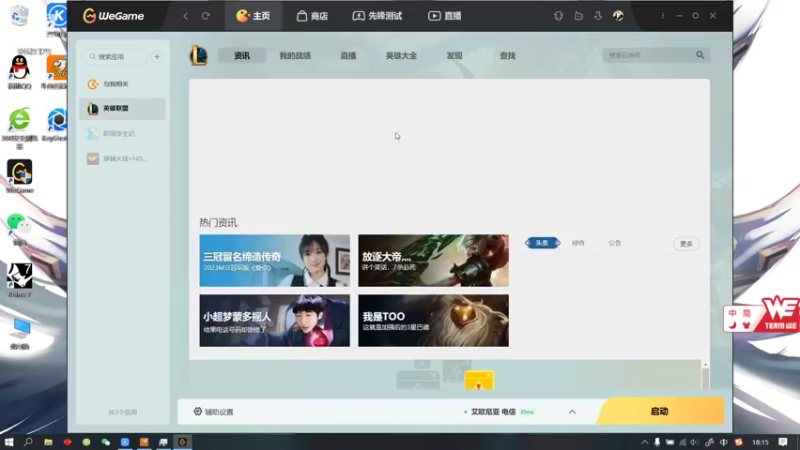Screen dimensions: 800x450
Task: Select 与我相关 in the sidebar
Action: pyautogui.click(x=122, y=84)
